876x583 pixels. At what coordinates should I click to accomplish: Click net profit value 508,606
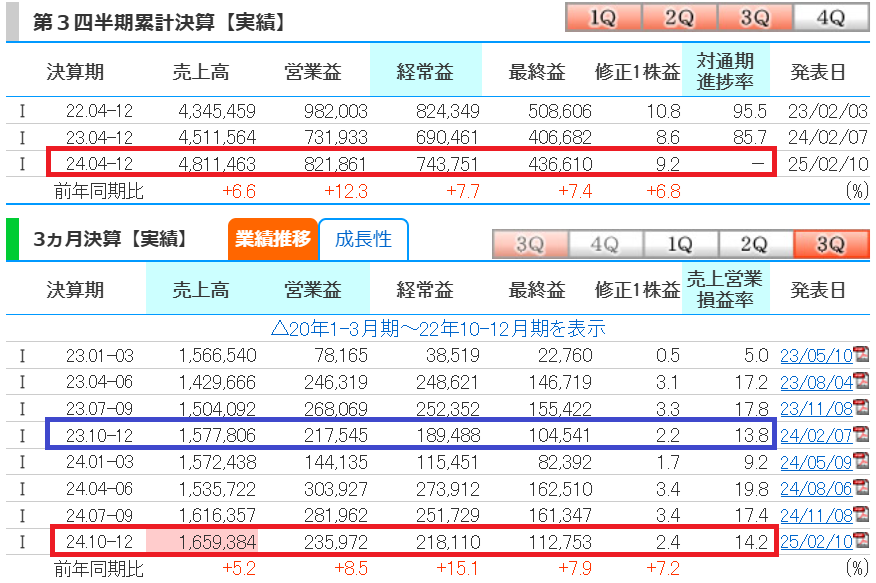tap(560, 111)
